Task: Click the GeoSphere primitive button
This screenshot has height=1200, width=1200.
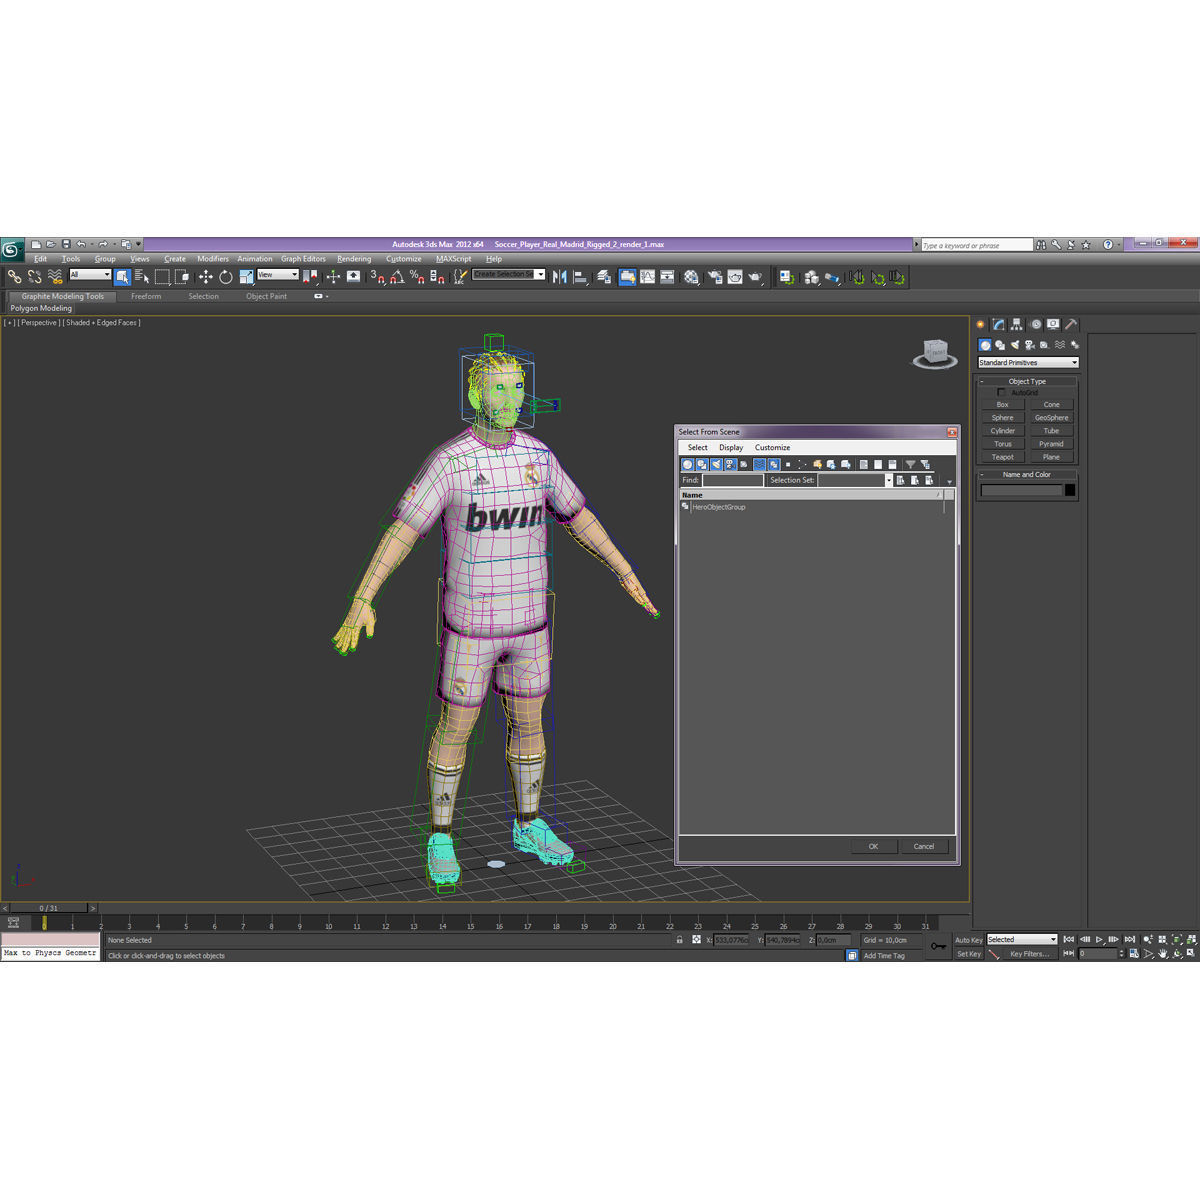Action: pos(1052,418)
